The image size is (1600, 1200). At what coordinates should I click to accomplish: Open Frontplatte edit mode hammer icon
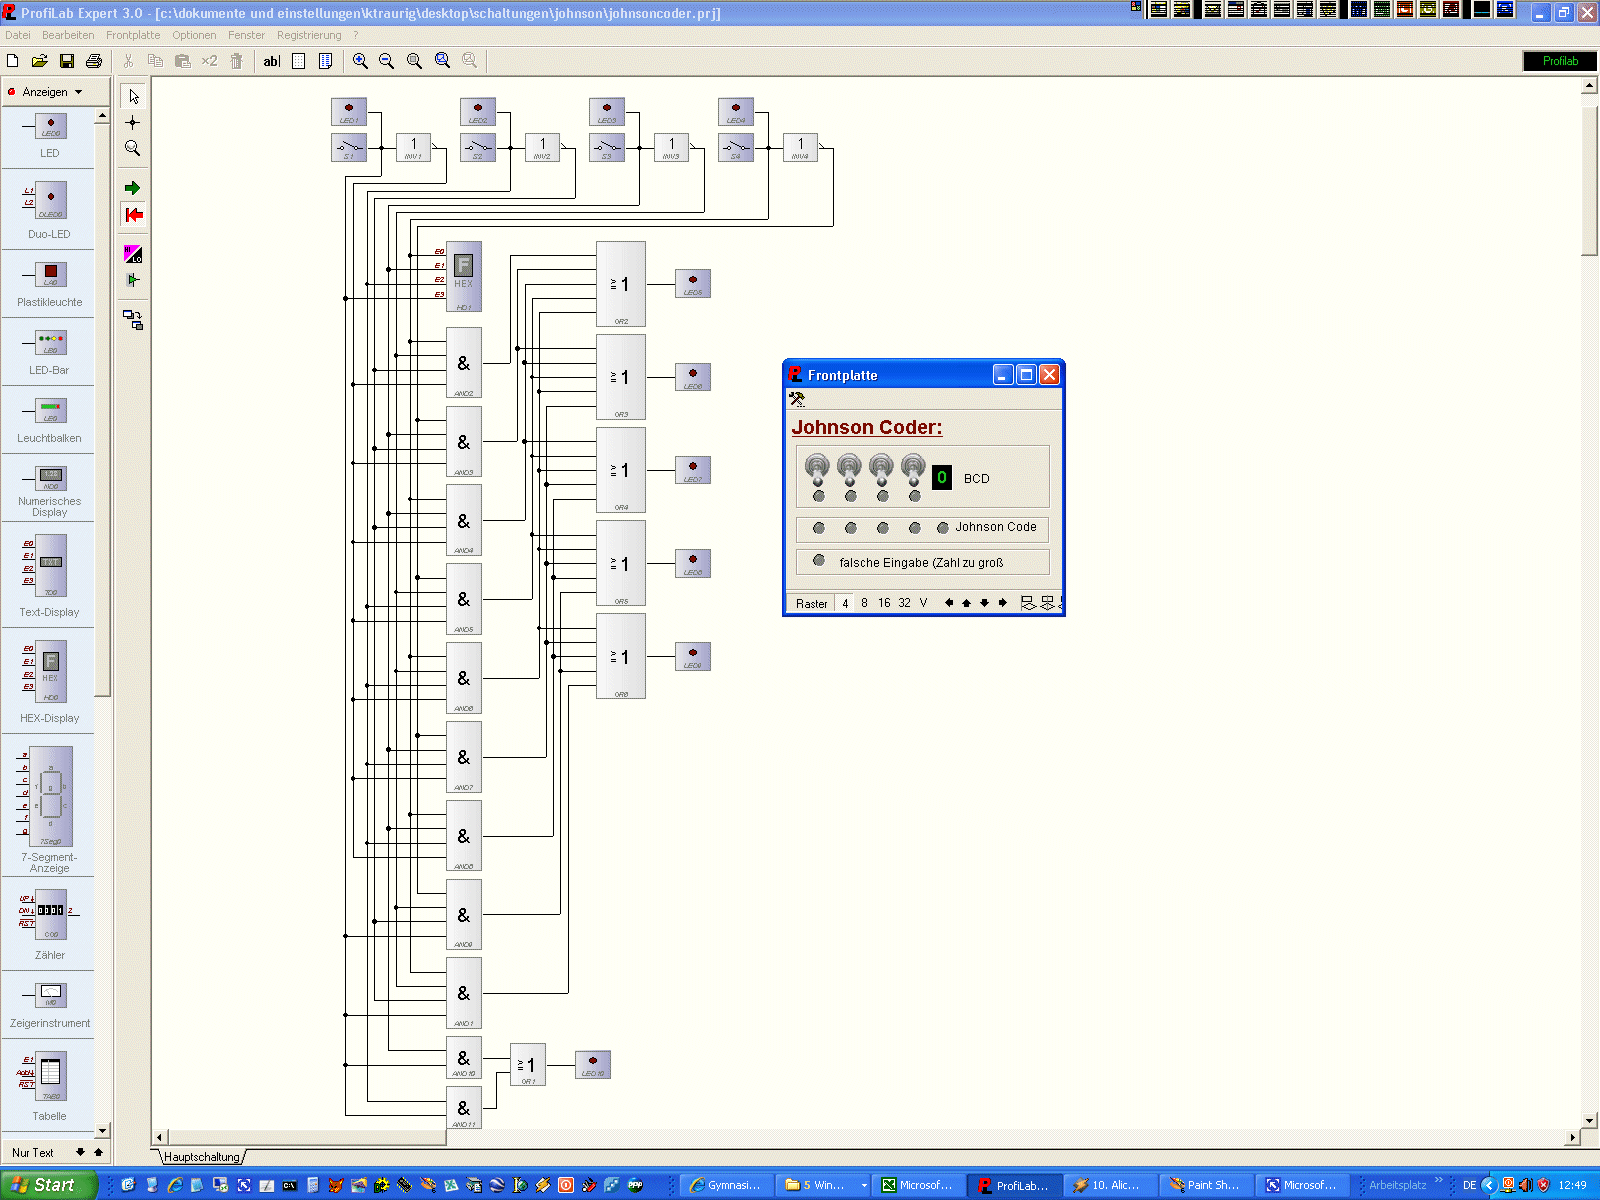(x=797, y=399)
